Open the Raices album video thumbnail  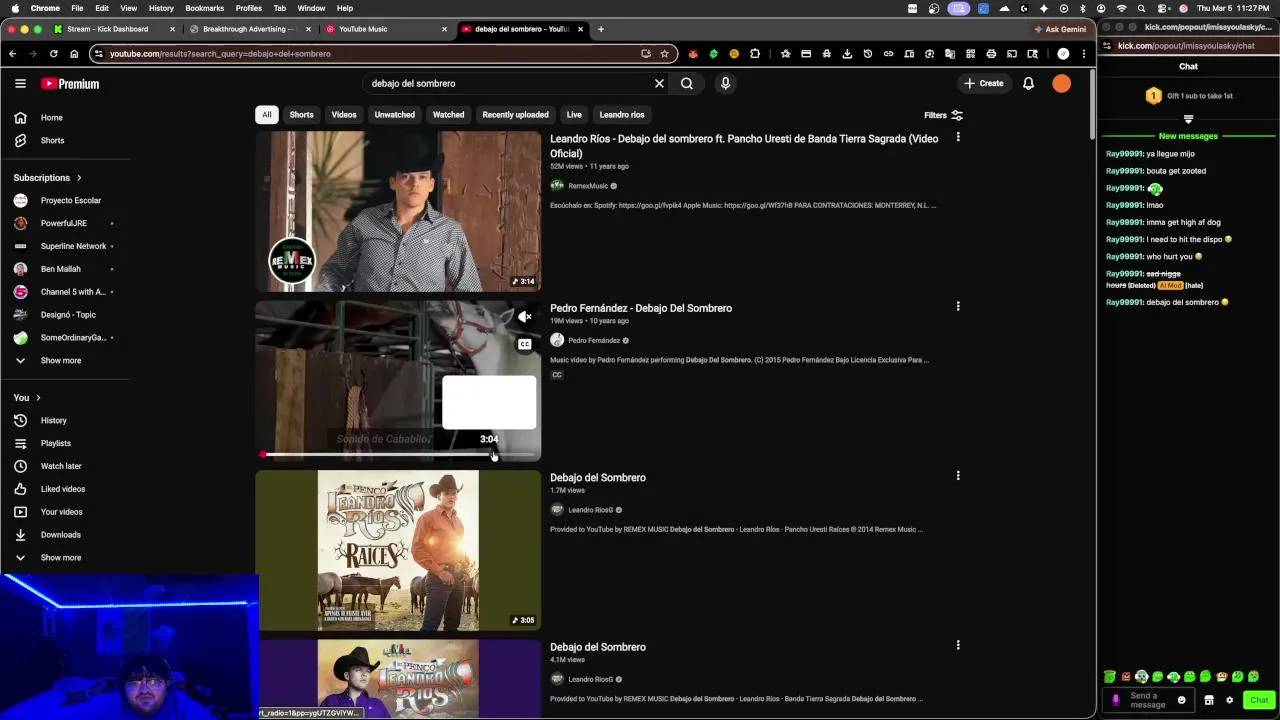(398, 550)
